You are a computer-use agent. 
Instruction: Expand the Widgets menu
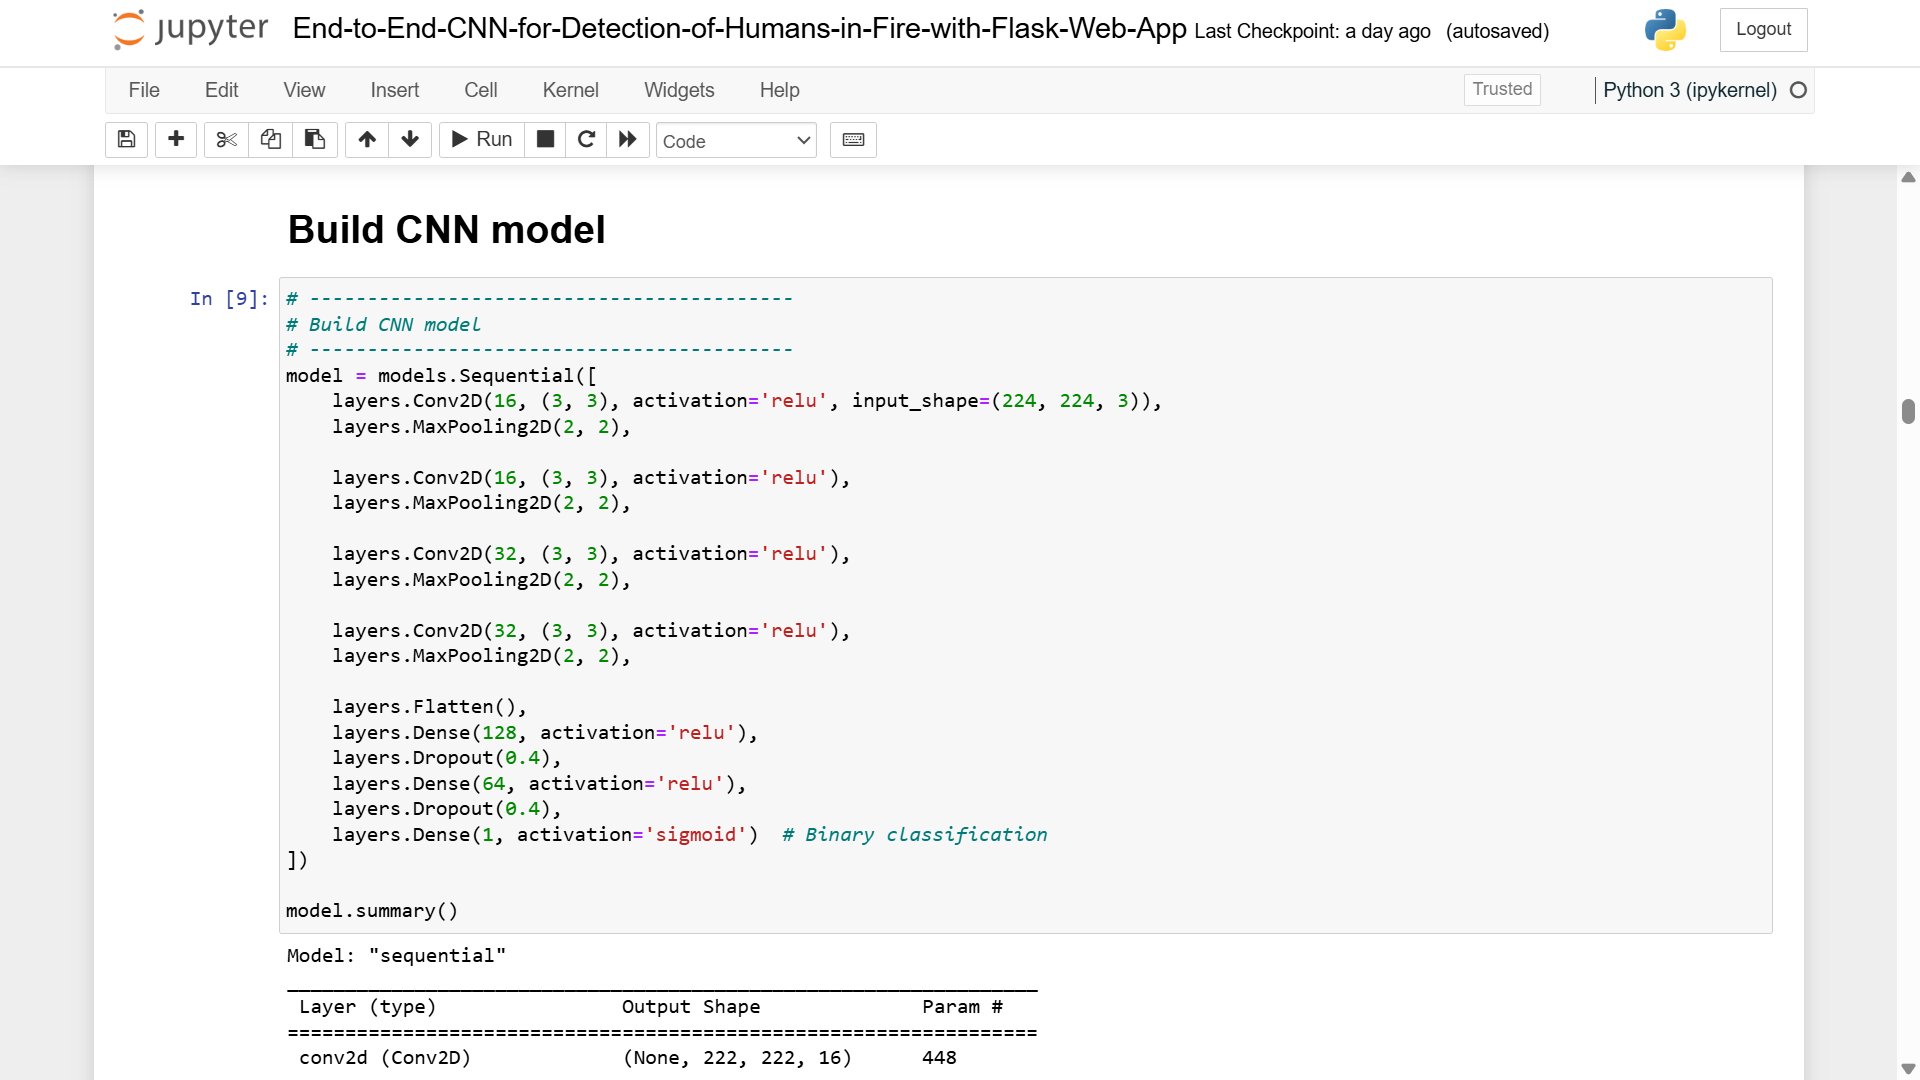[x=679, y=90]
